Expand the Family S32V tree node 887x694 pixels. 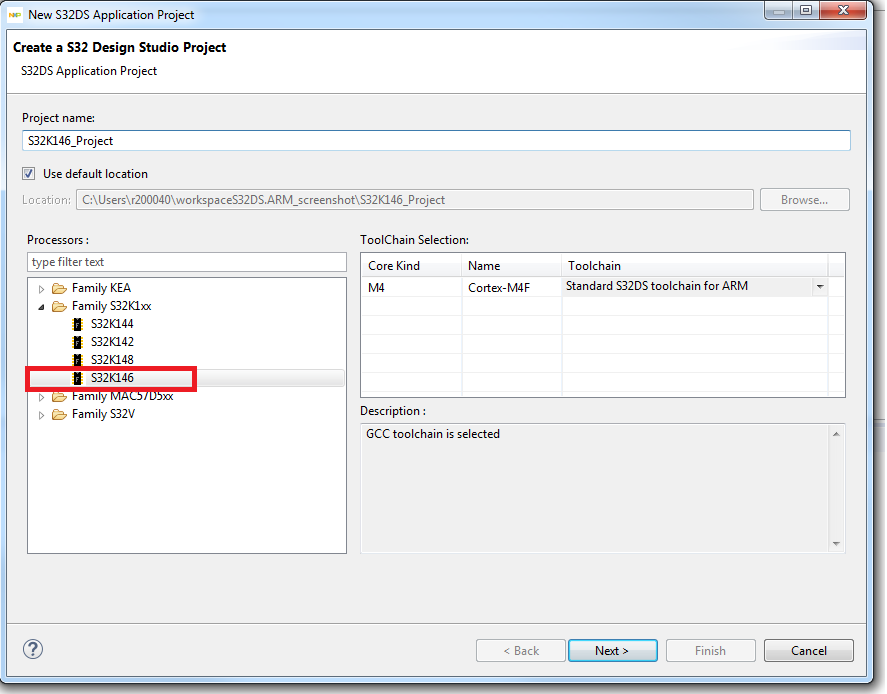click(41, 415)
